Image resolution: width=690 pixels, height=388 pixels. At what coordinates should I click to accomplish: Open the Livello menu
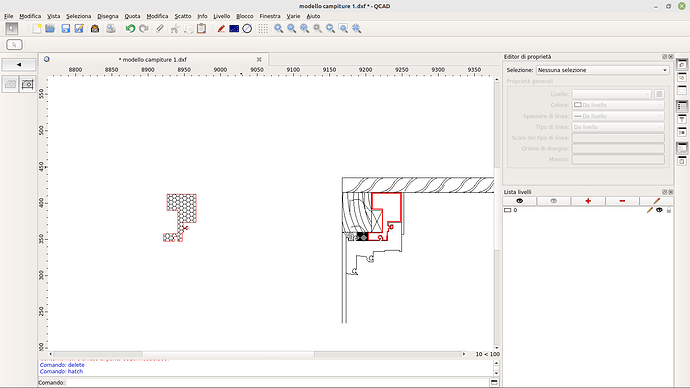coord(221,16)
